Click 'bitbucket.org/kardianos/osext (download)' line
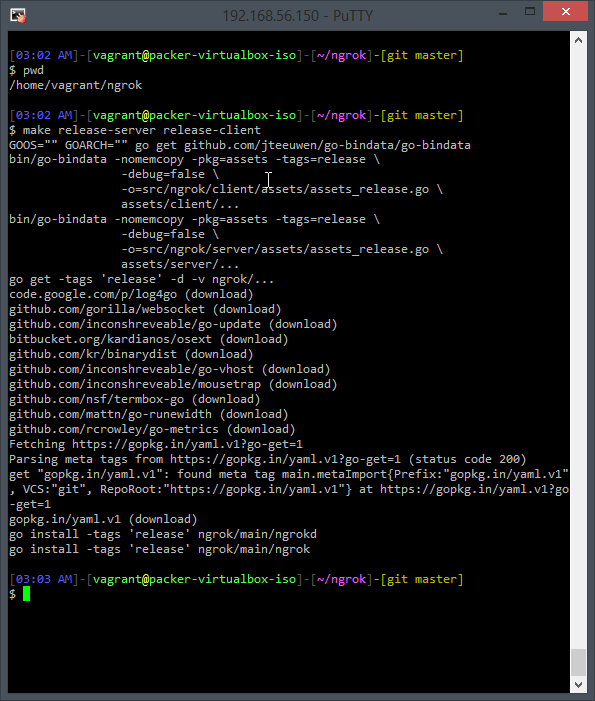This screenshot has width=595, height=701. pyautogui.click(x=148, y=339)
